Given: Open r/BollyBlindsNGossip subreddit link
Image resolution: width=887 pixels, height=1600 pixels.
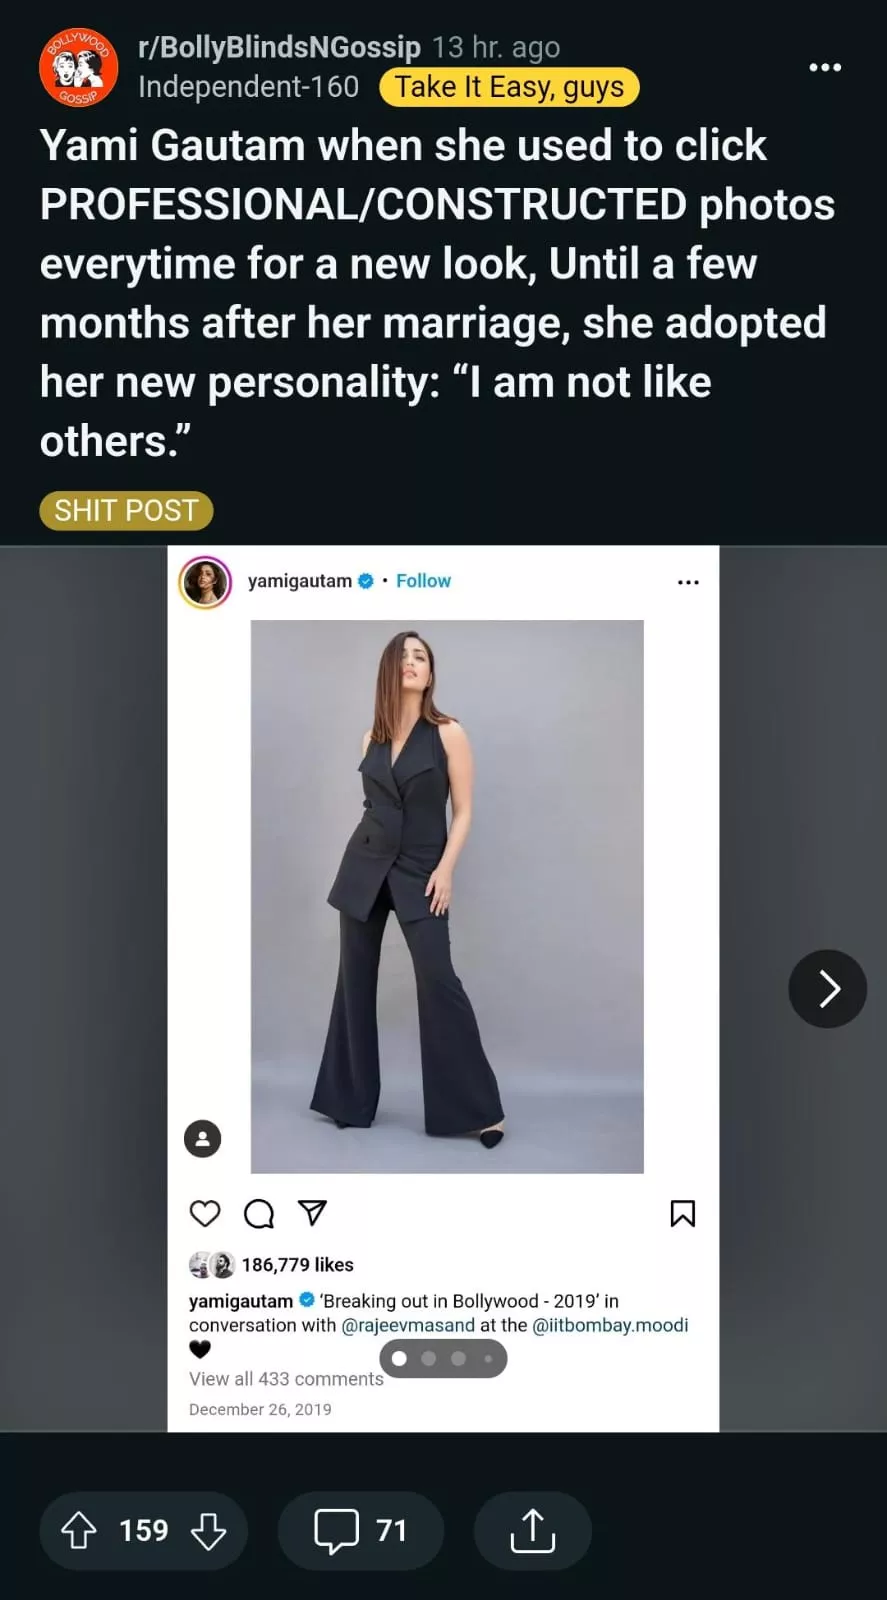Looking at the screenshot, I should click(x=279, y=47).
